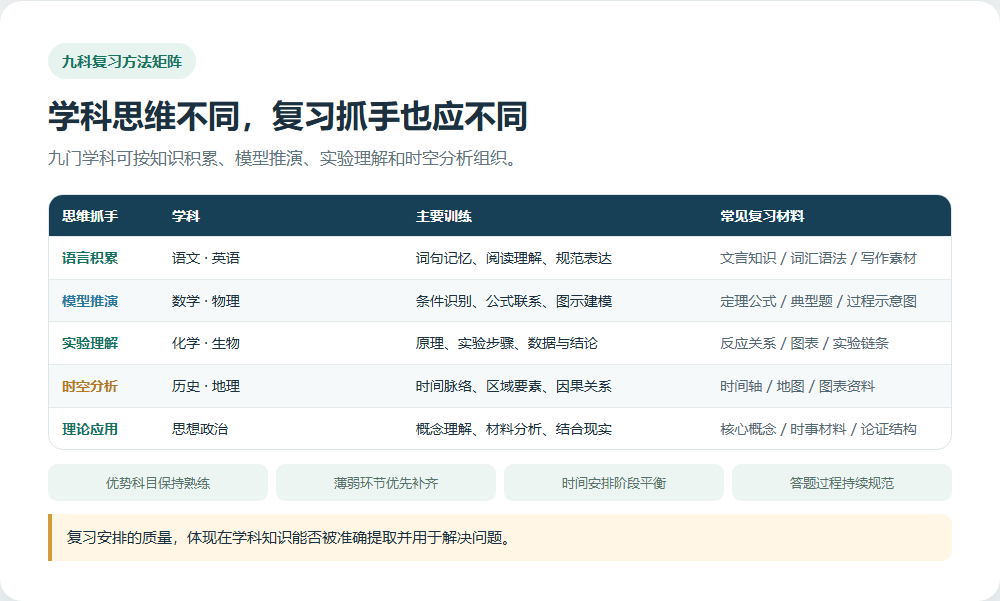Click the 时间脉络、区域要素、因果关系 cell

click(514, 386)
